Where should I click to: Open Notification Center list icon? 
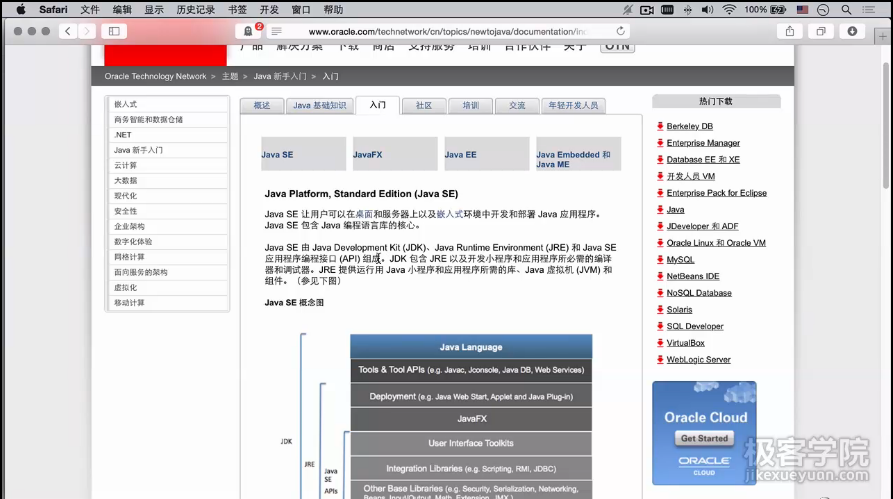pyautogui.click(x=868, y=10)
